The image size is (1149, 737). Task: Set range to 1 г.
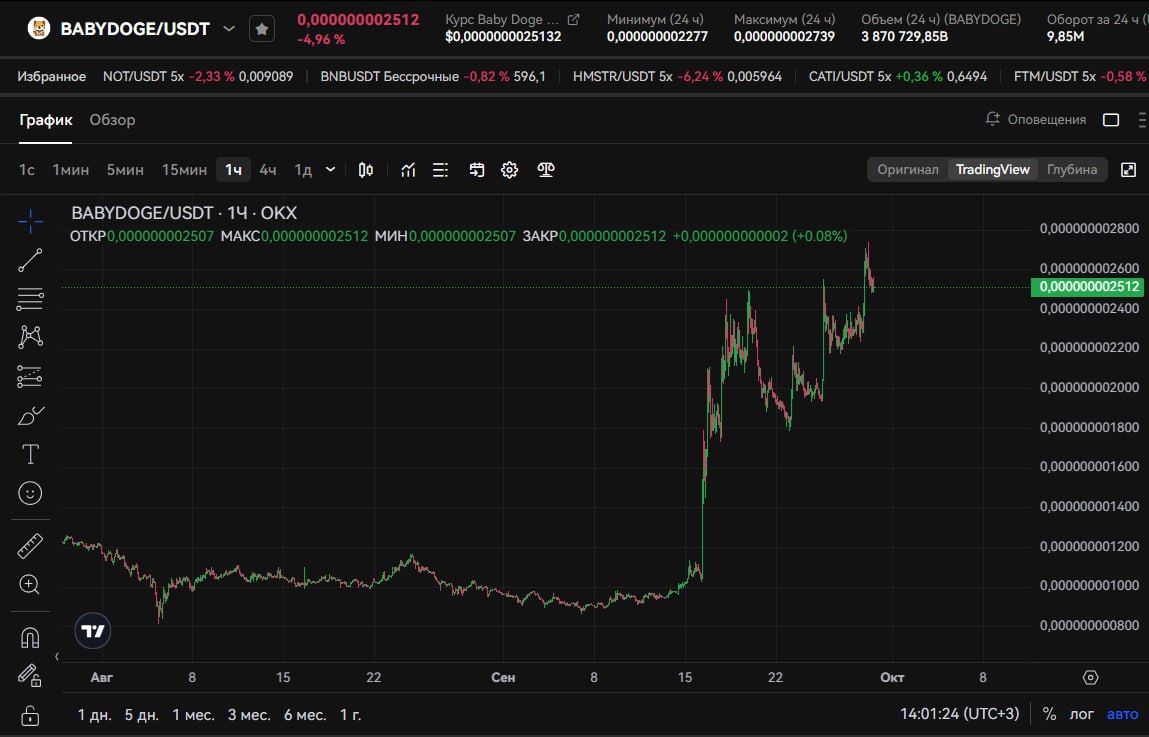point(350,714)
